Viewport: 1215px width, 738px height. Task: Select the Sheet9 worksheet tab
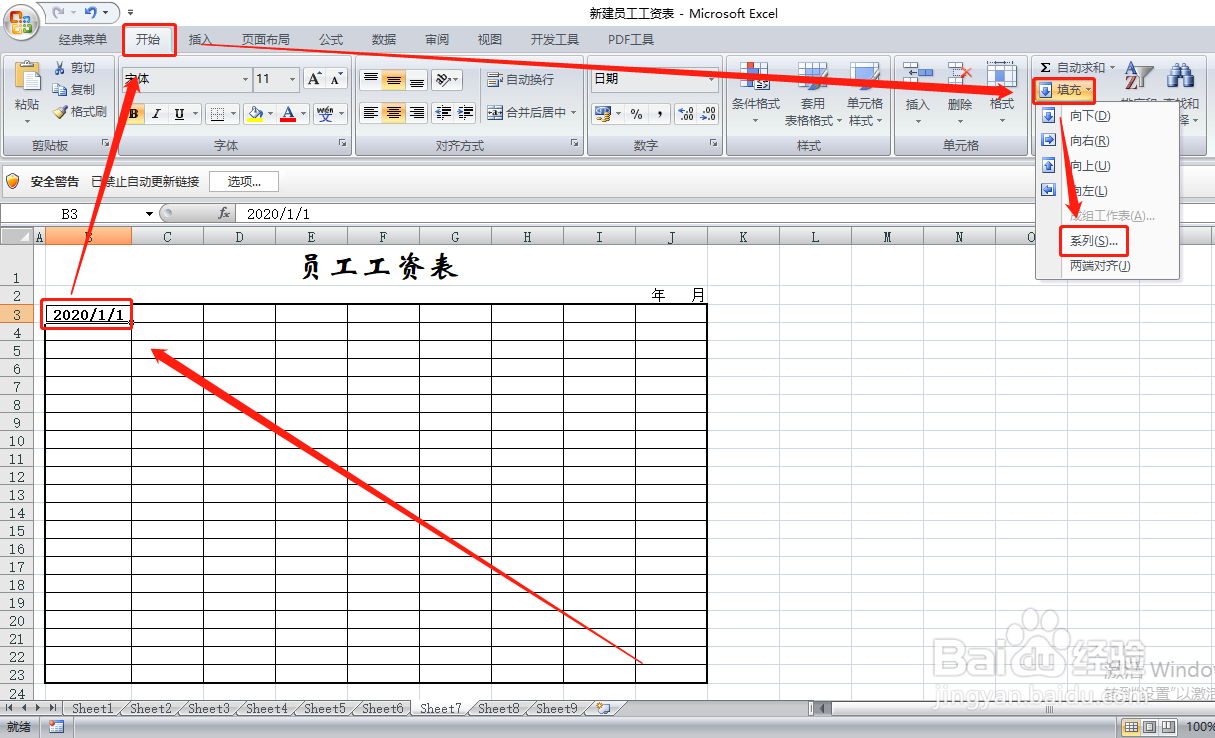pyautogui.click(x=556, y=708)
